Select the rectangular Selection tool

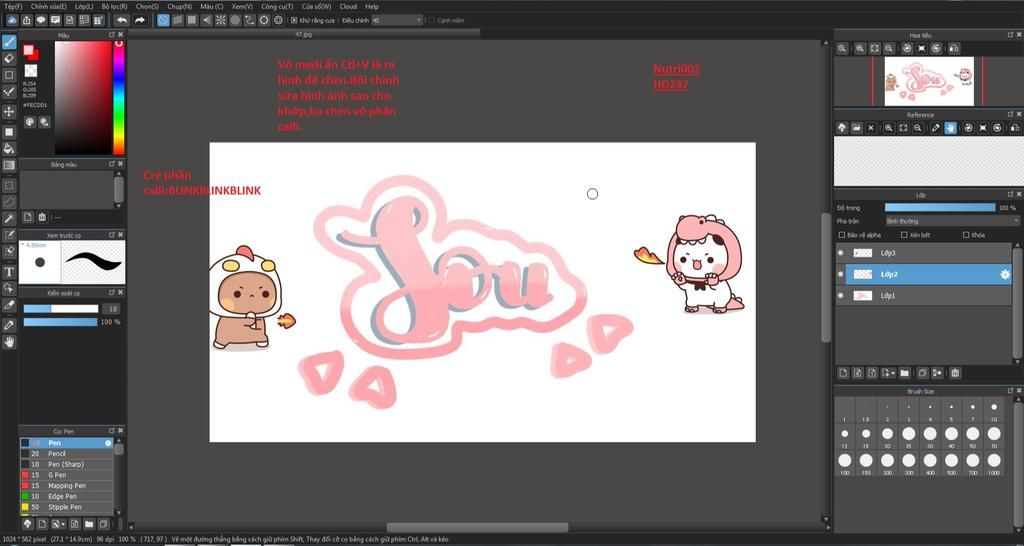8,185
